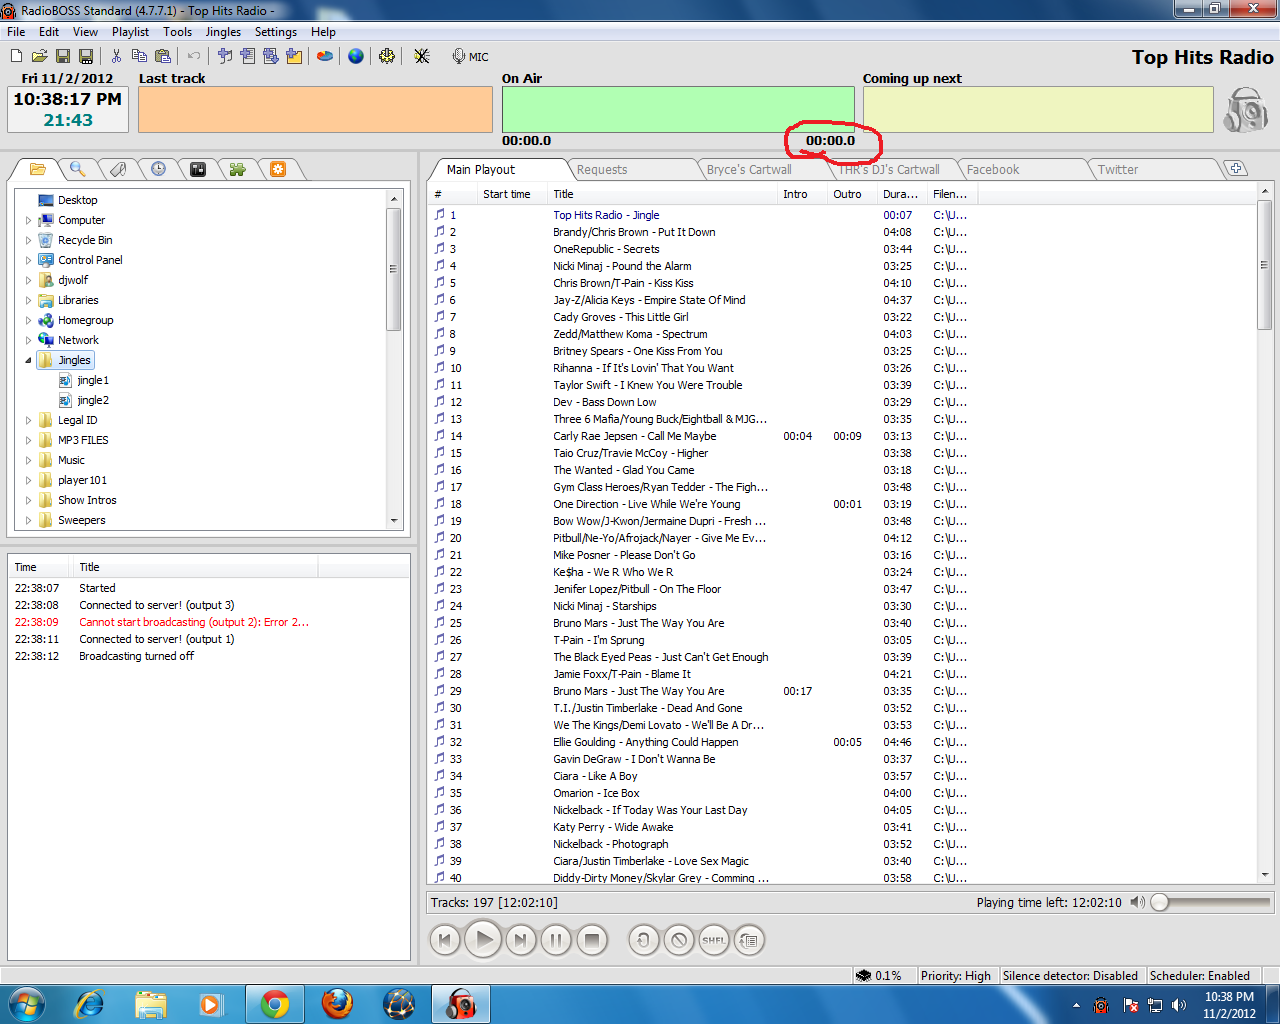Click the Intro column header
The width and height of the screenshot is (1280, 1024).
[x=803, y=194]
